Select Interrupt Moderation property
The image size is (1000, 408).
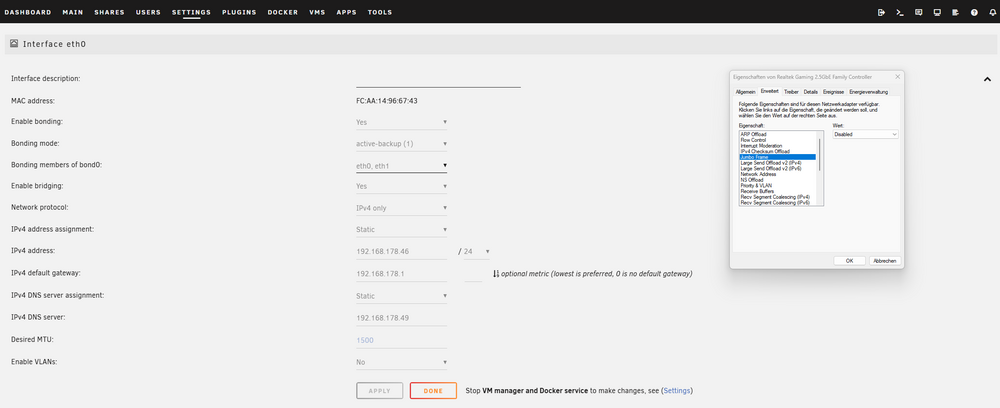tap(777, 145)
